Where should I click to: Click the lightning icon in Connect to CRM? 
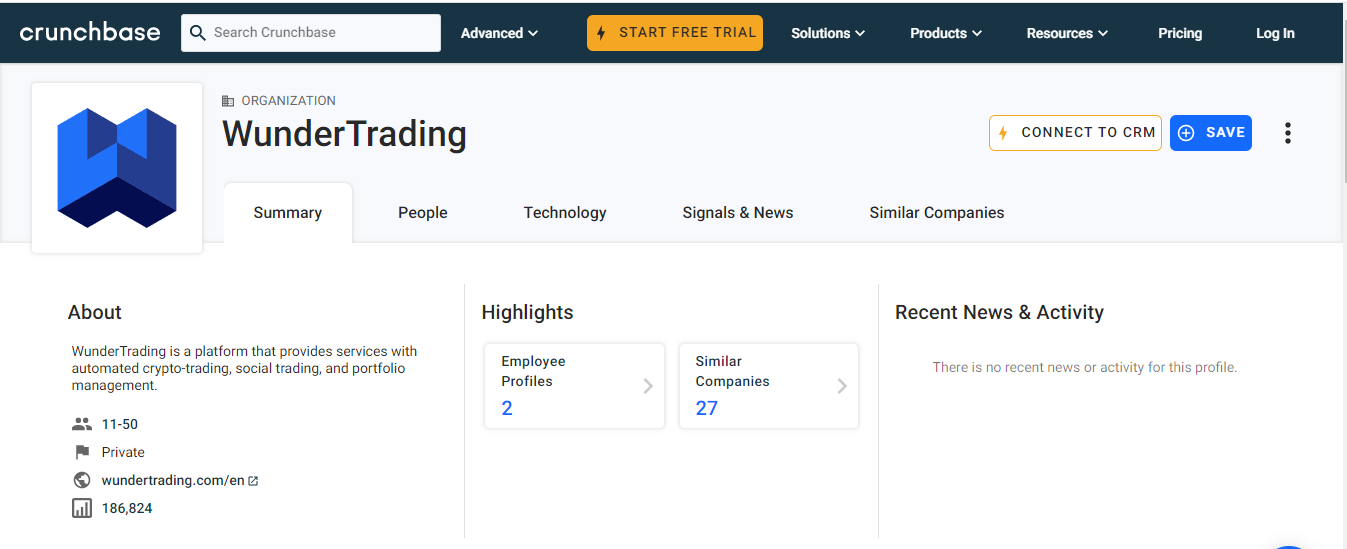click(x=1003, y=132)
